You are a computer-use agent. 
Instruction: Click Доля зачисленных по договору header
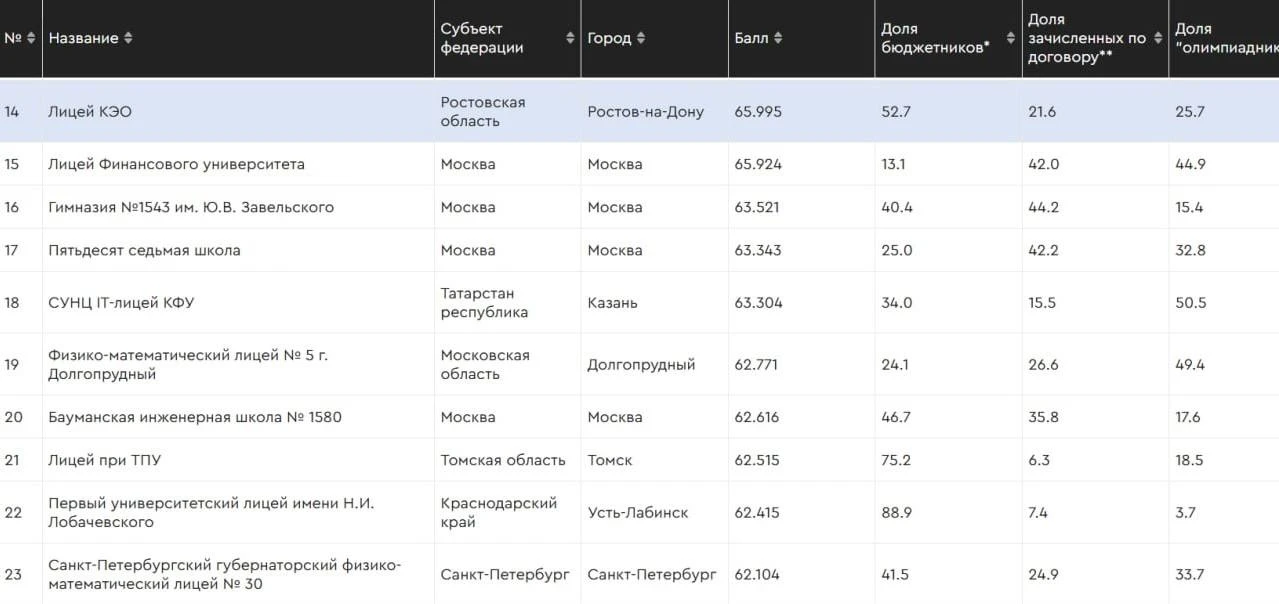[x=1087, y=38]
